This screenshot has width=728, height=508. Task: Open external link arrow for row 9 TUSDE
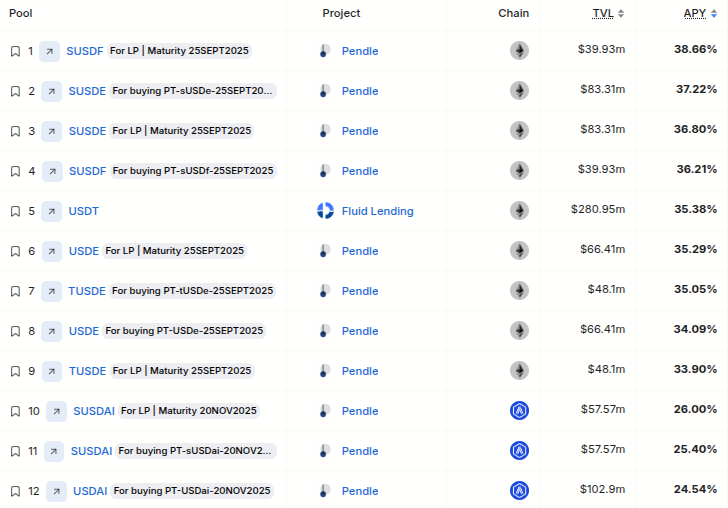point(52,371)
